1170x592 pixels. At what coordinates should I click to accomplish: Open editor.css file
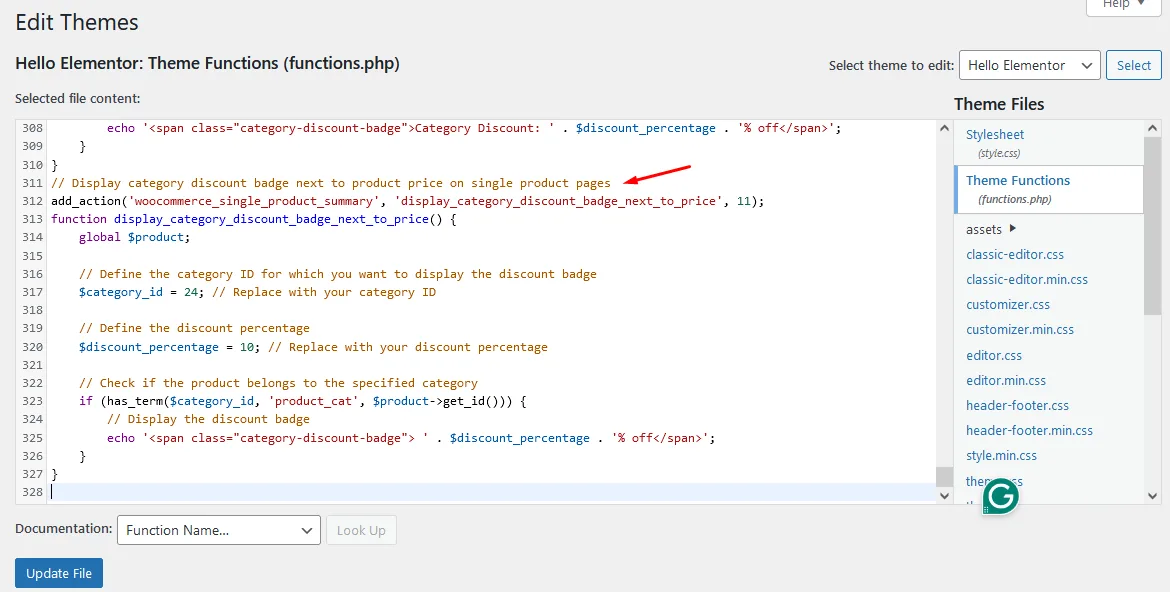click(994, 355)
